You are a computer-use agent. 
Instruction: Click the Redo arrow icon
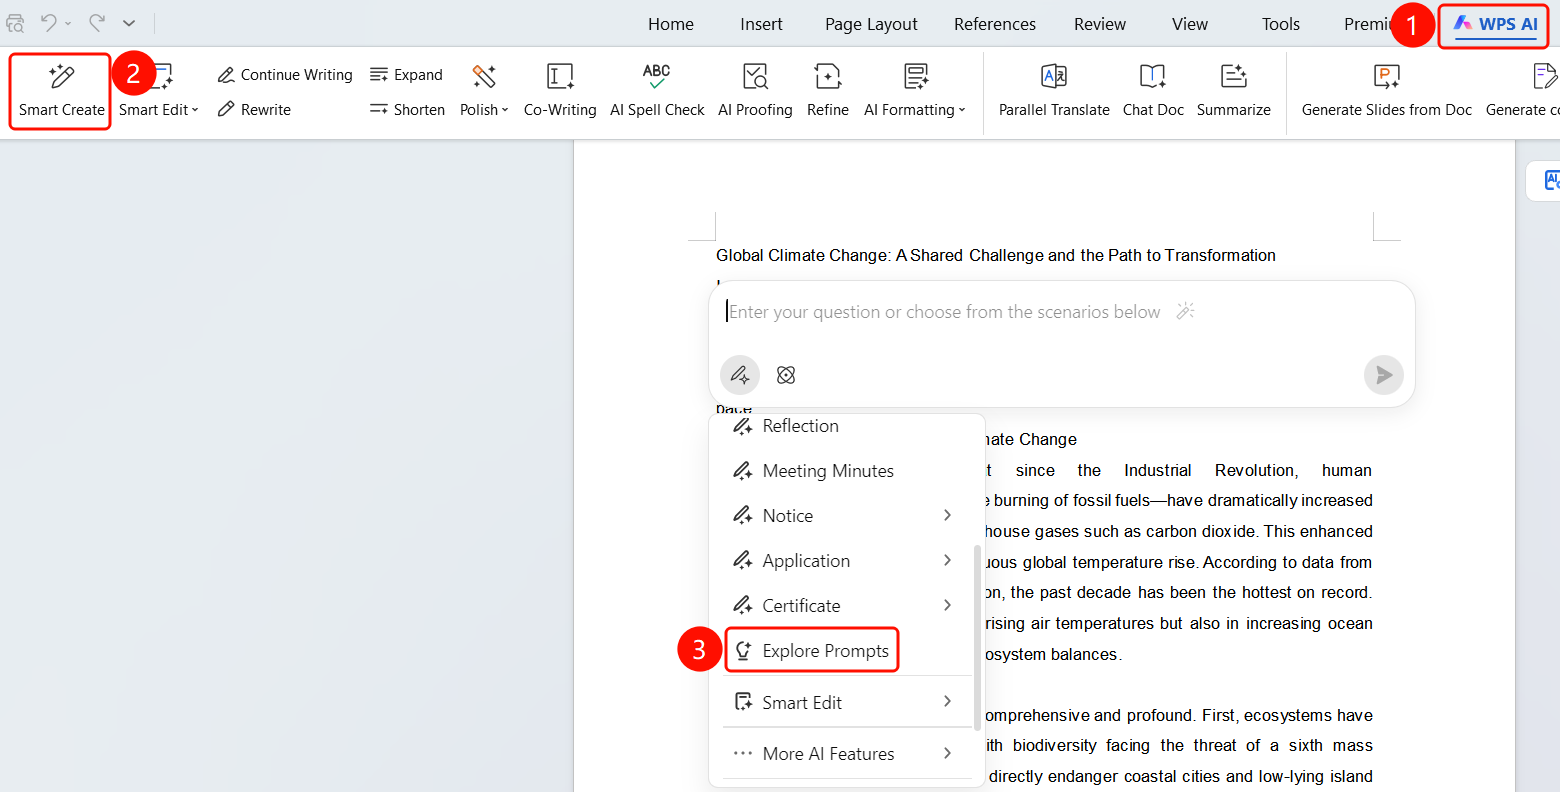point(97,22)
